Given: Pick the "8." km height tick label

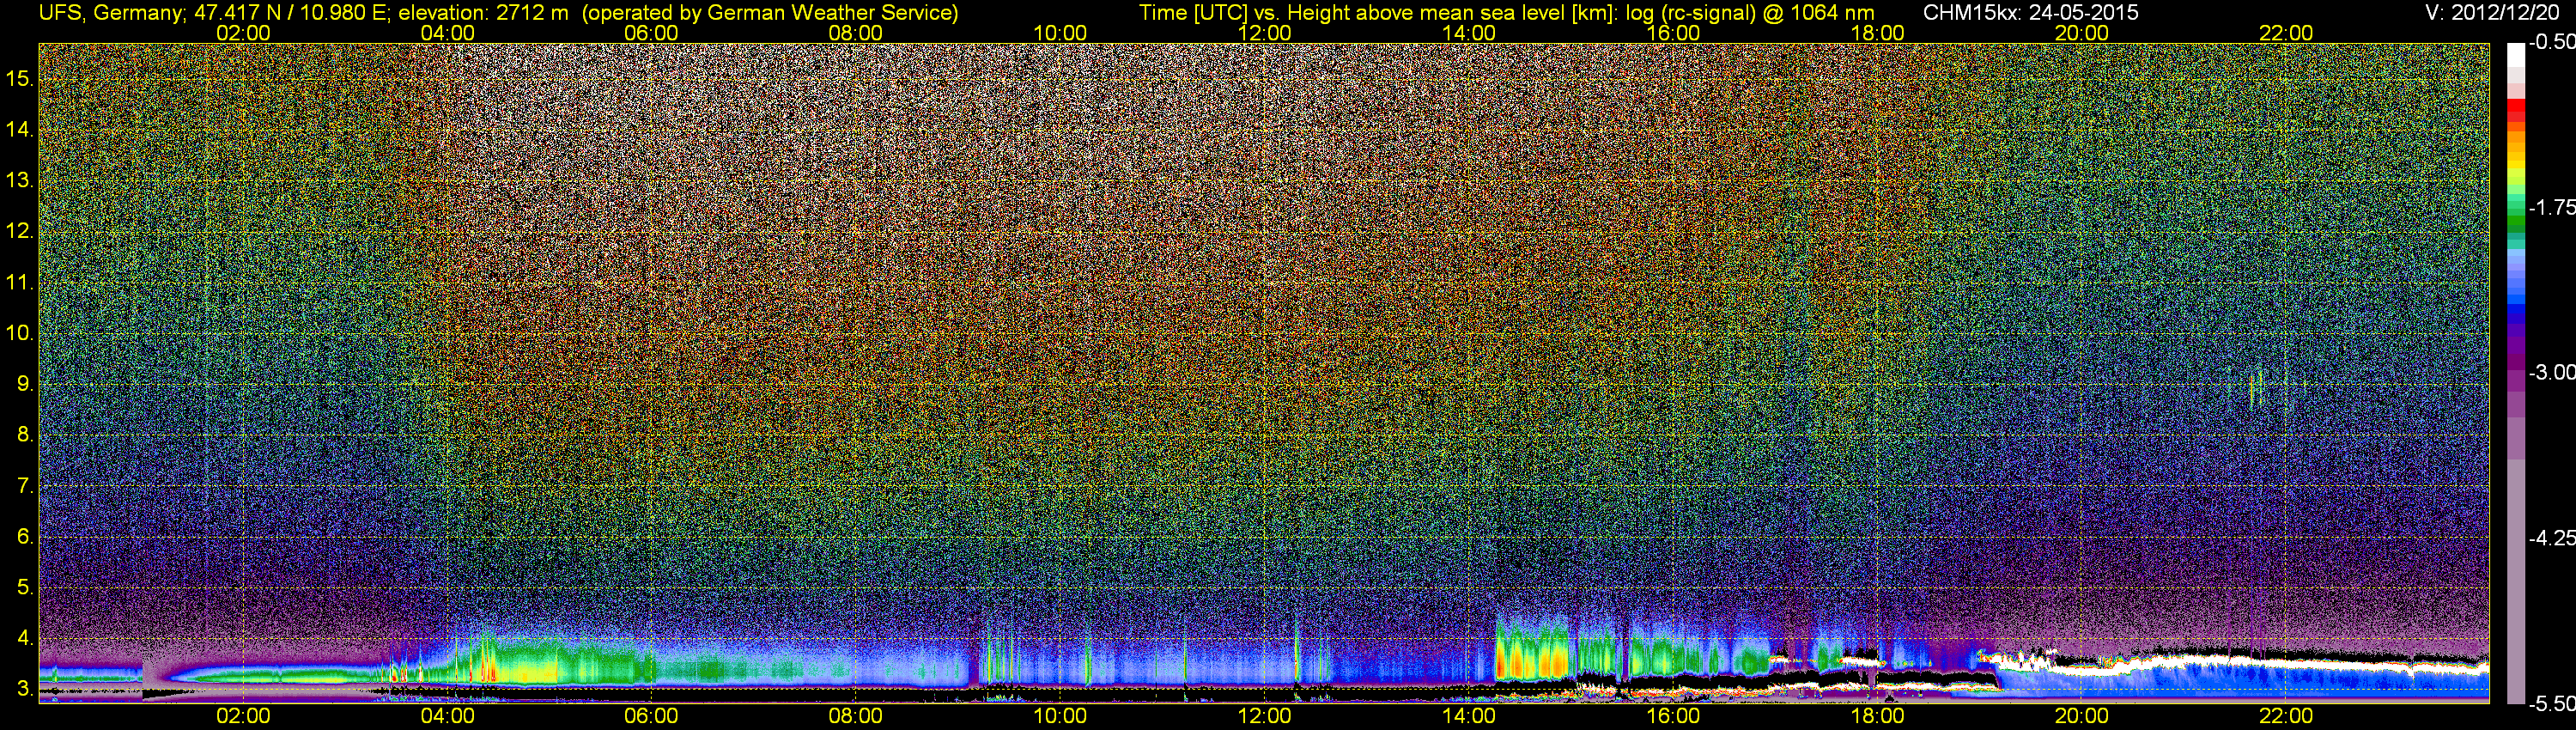Looking at the screenshot, I should [x=25, y=435].
